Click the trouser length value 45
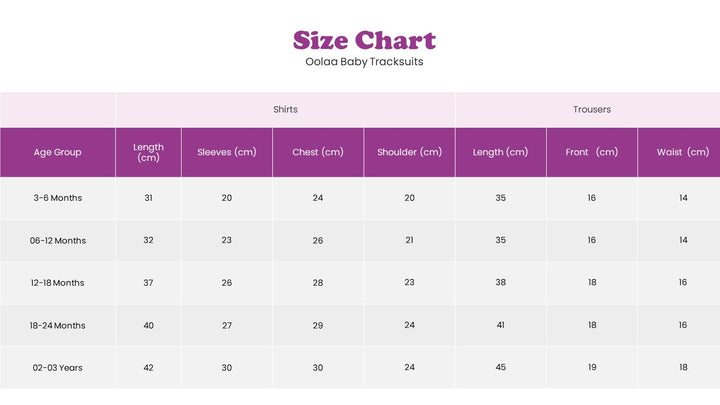This screenshot has width=720, height=405. point(500,368)
